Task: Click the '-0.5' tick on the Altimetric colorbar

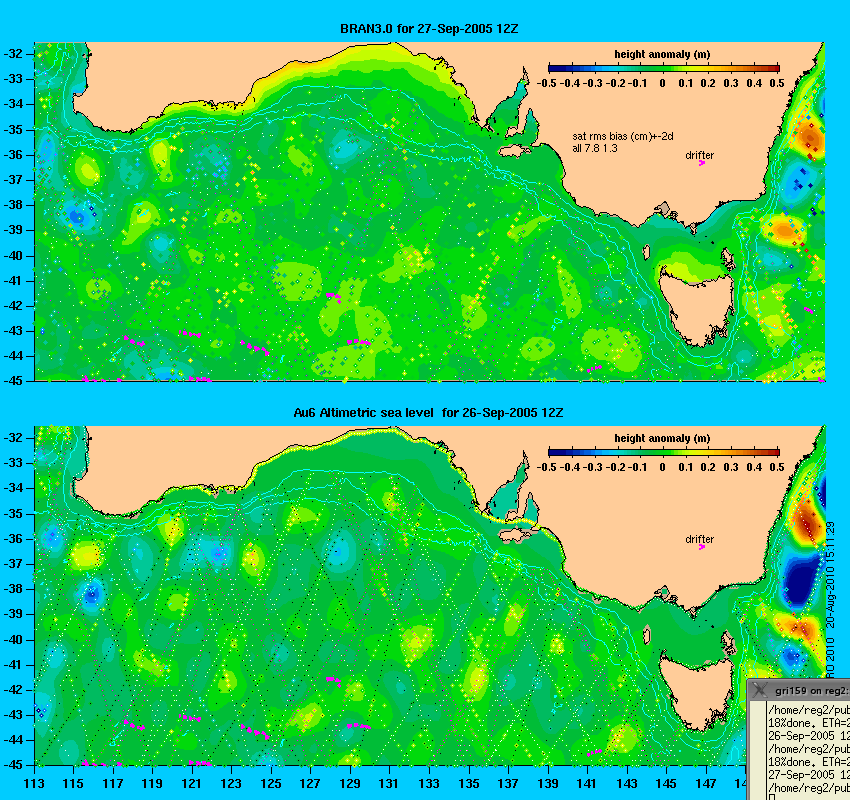Action: 546,468
